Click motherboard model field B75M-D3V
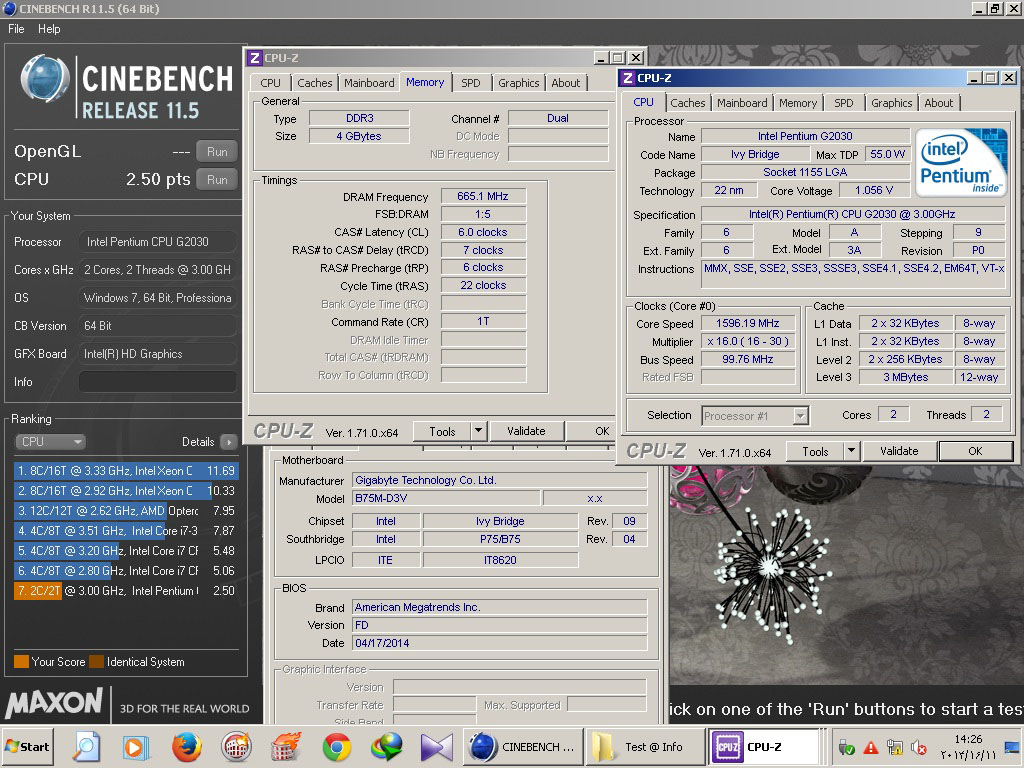Image resolution: width=1029 pixels, height=774 pixels. click(446, 498)
